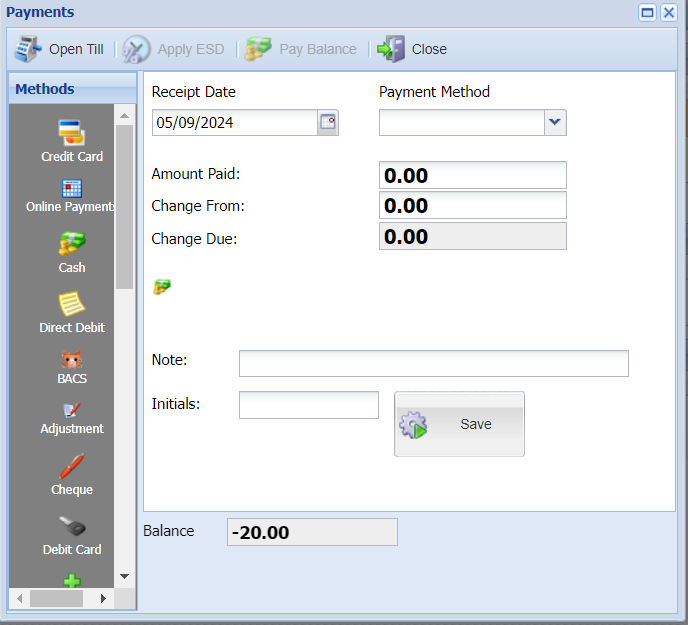Click the right arrow of horizontal scrollbar
The image size is (688, 625).
click(103, 598)
